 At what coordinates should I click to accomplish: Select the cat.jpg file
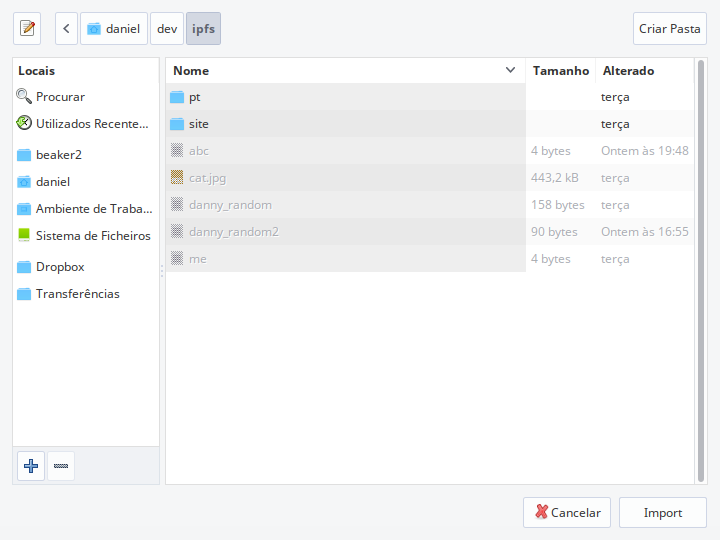(430, 178)
